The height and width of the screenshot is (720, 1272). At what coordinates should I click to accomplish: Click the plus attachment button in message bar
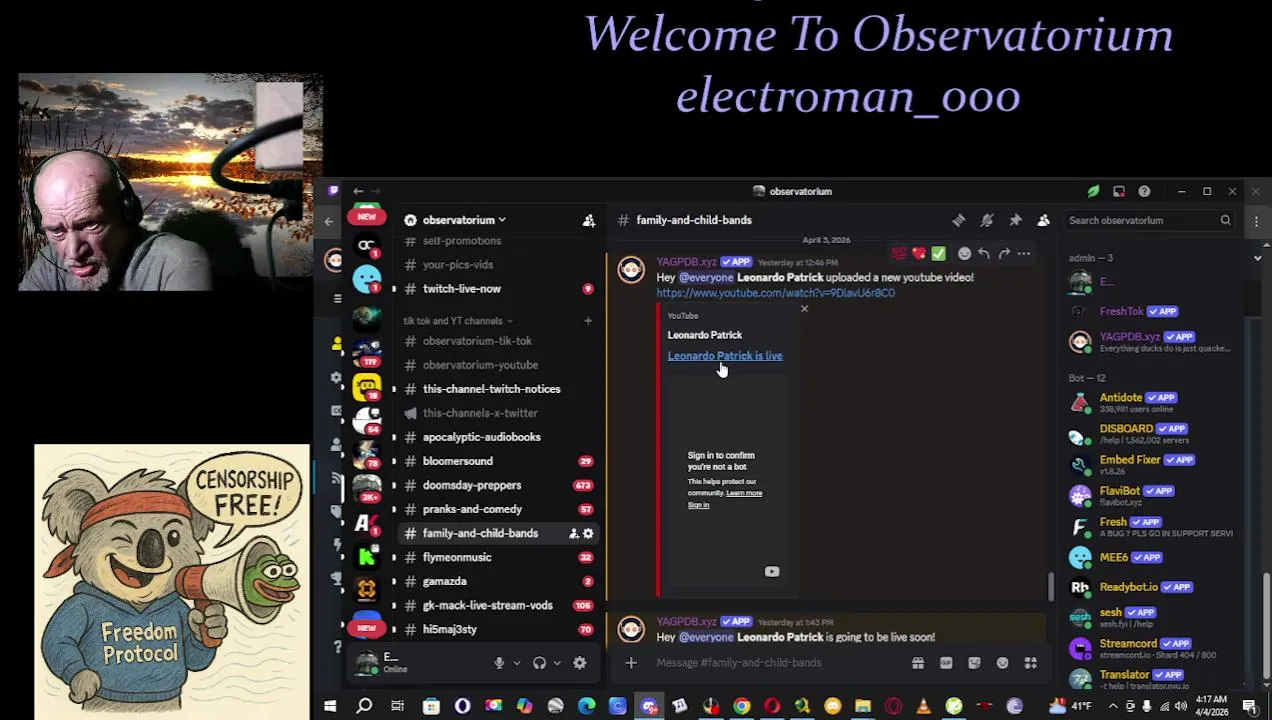click(x=631, y=663)
